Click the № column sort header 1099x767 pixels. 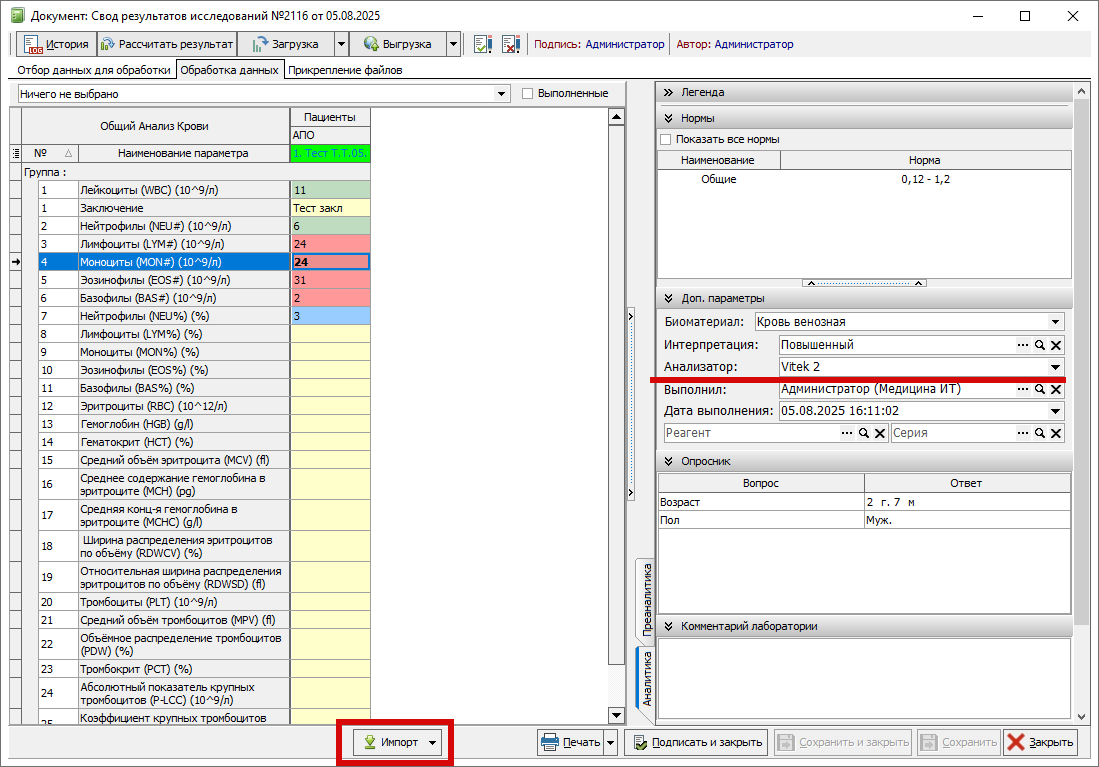click(x=50, y=153)
